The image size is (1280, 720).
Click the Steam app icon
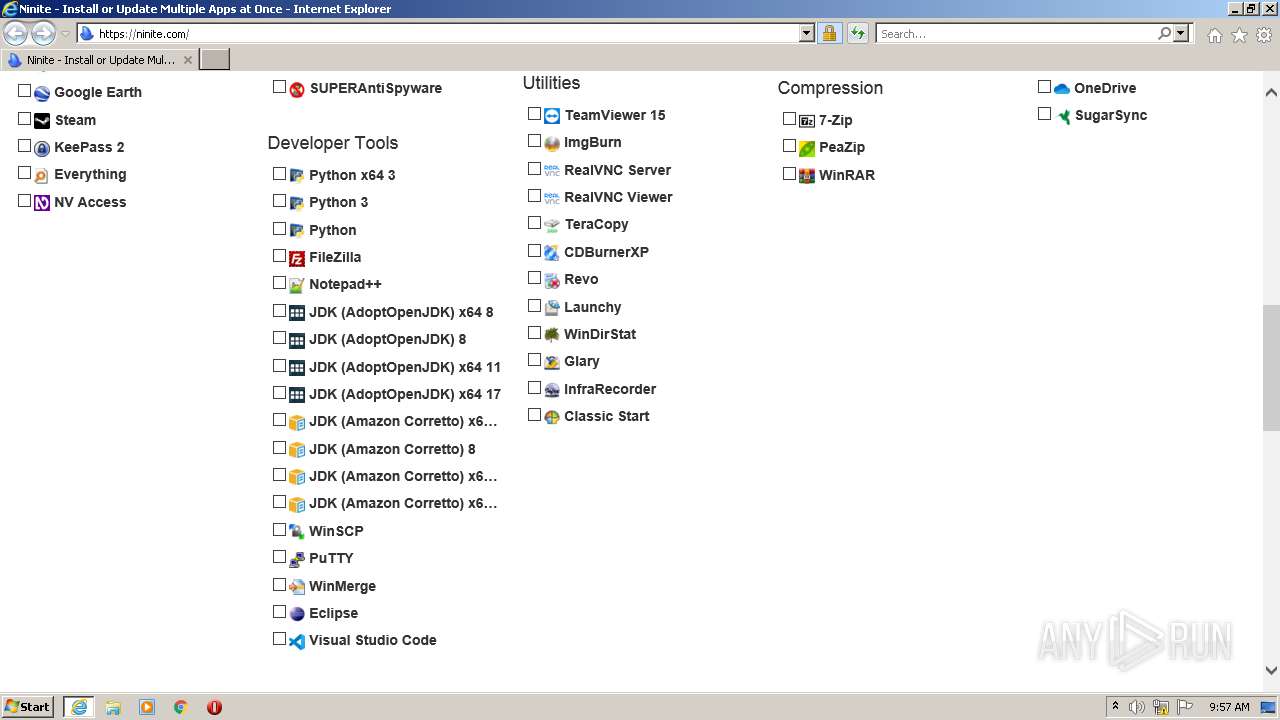coord(42,121)
